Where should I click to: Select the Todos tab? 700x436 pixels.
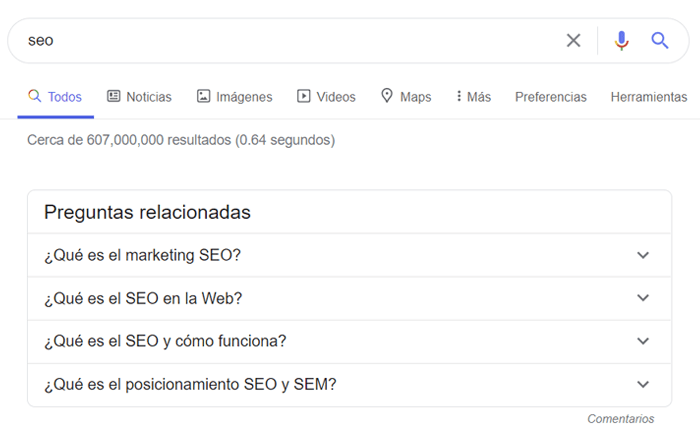coord(56,97)
